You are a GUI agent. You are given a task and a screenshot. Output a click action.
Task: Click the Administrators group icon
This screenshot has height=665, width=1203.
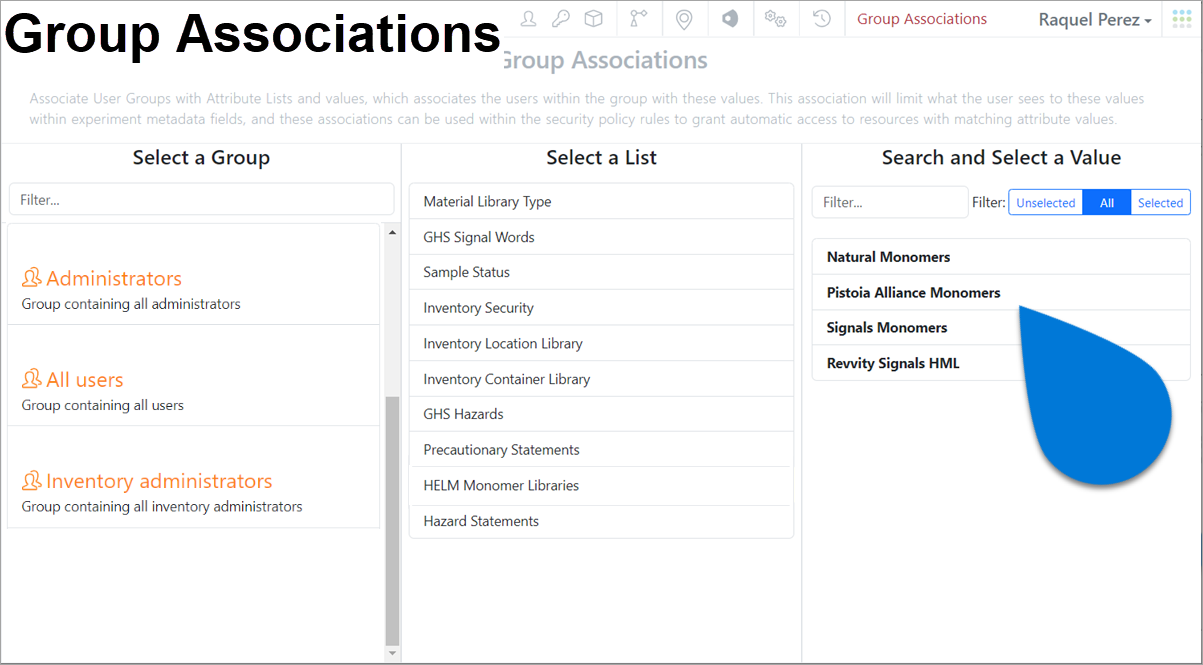[31, 278]
